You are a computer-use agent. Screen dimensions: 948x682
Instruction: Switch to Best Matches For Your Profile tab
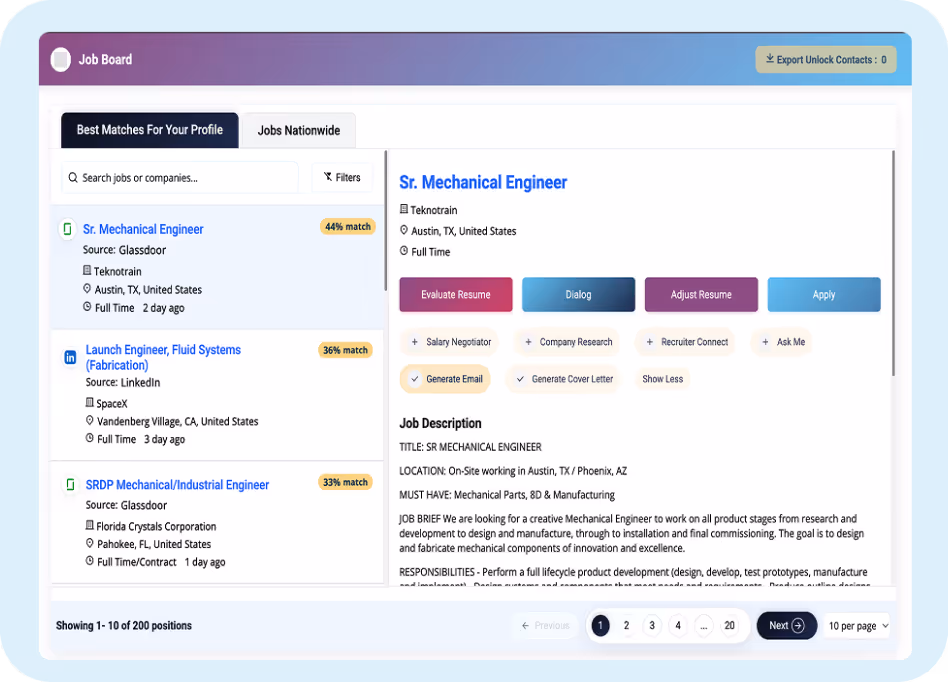(149, 130)
